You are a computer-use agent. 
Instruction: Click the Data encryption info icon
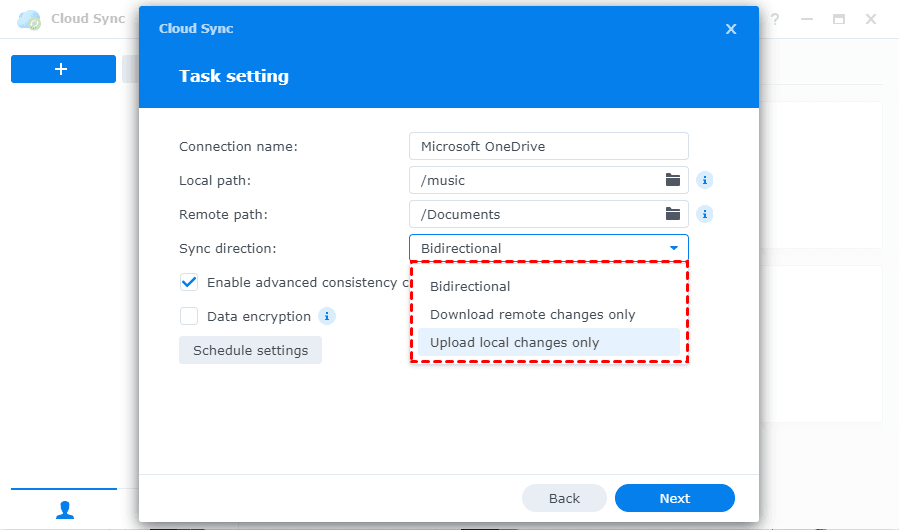pos(327,316)
